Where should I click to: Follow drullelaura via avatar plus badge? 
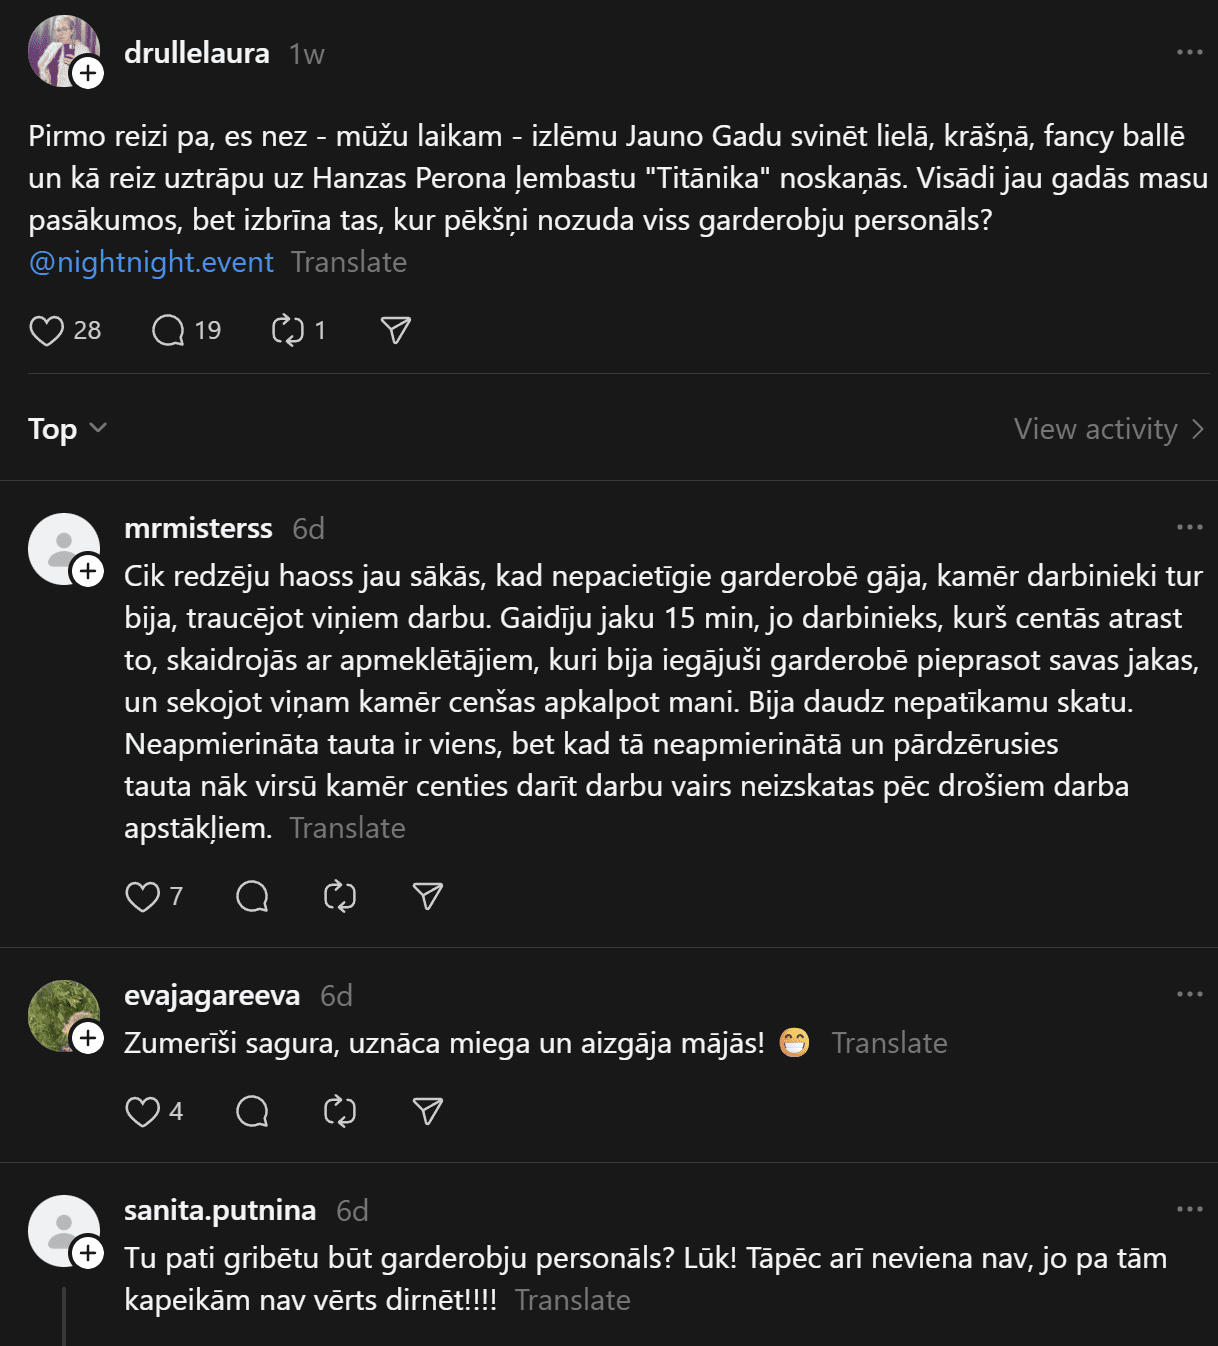[x=88, y=73]
